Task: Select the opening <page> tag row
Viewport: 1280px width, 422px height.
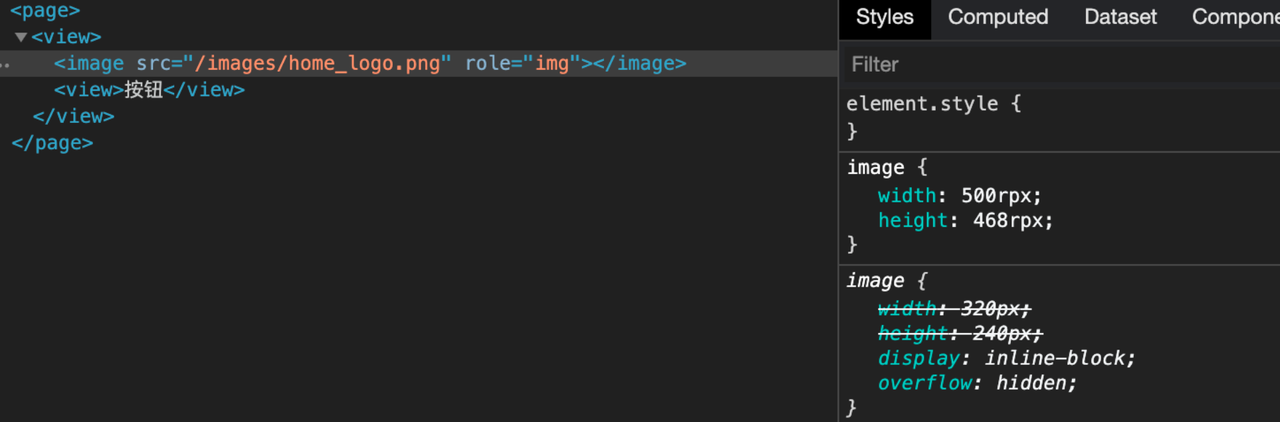Action: click(x=45, y=12)
